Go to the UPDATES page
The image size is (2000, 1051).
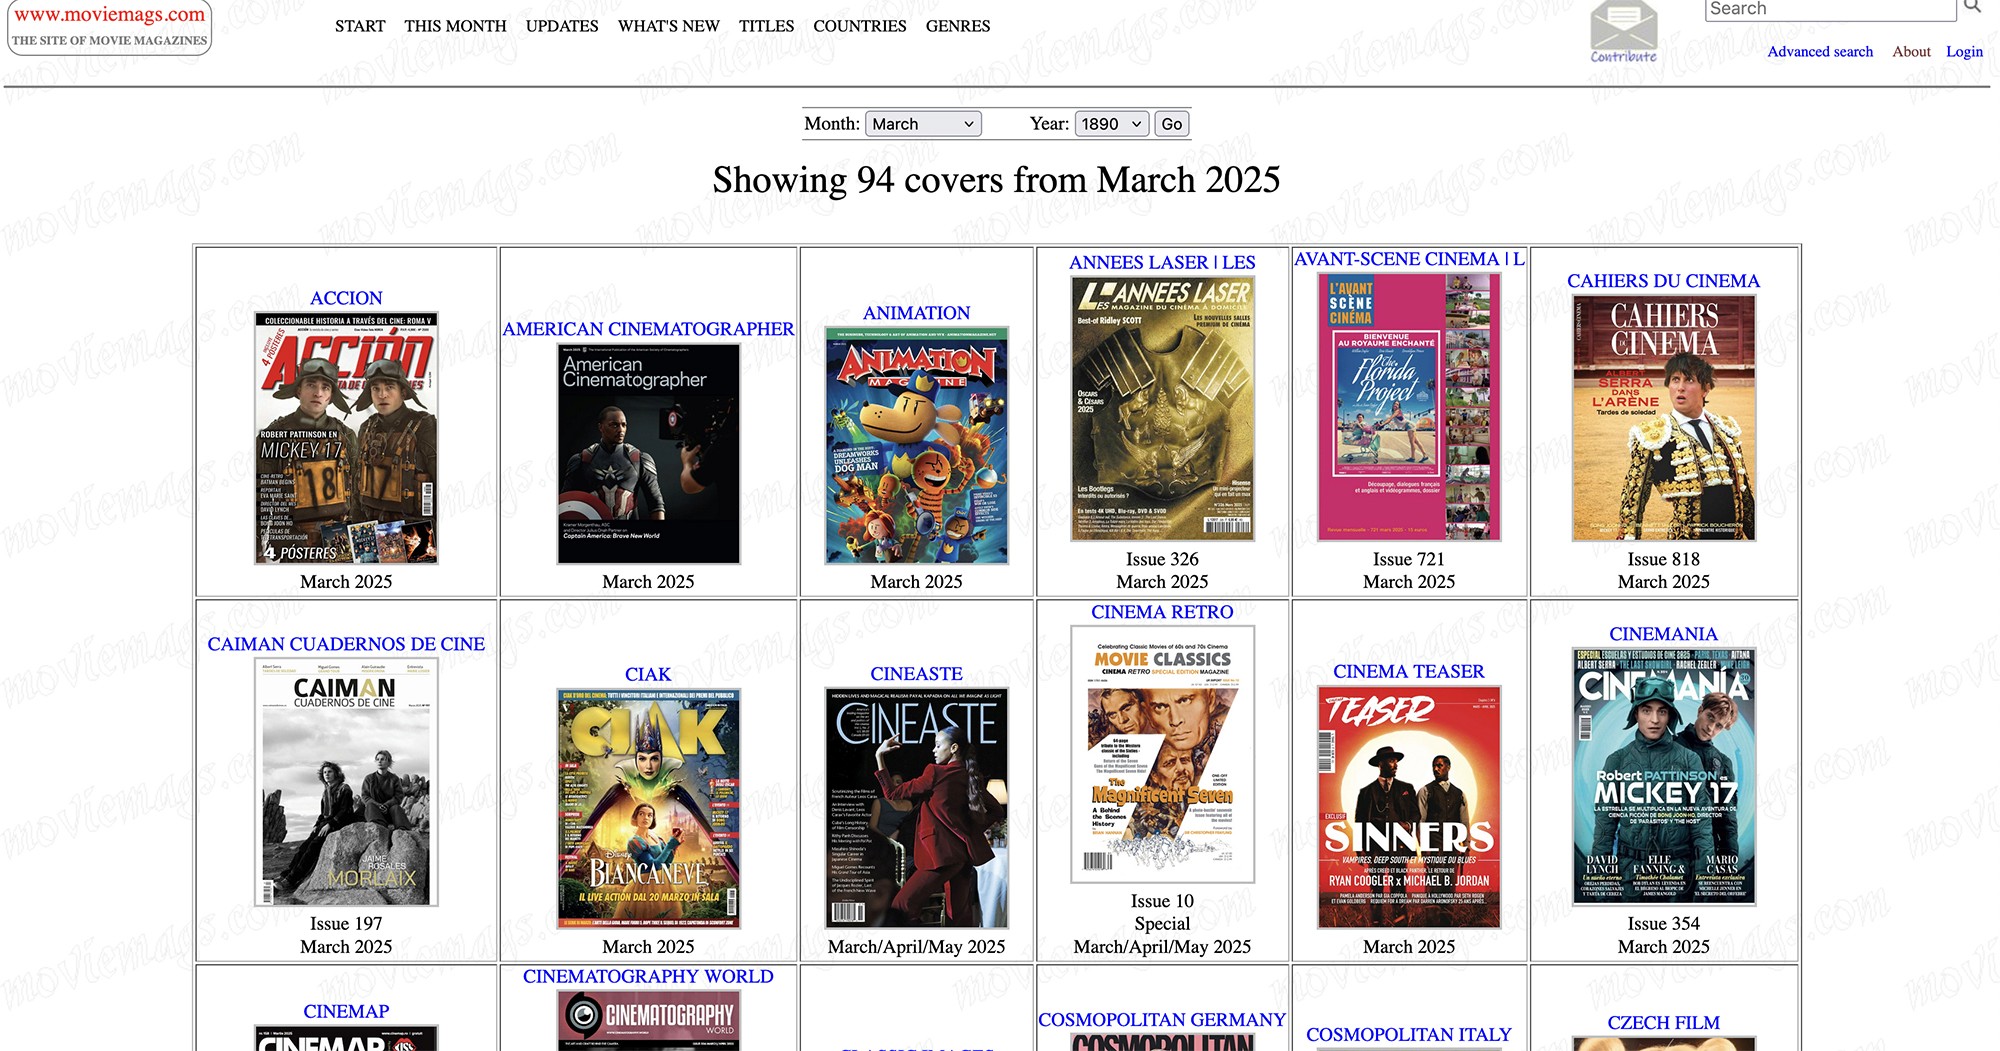(562, 26)
